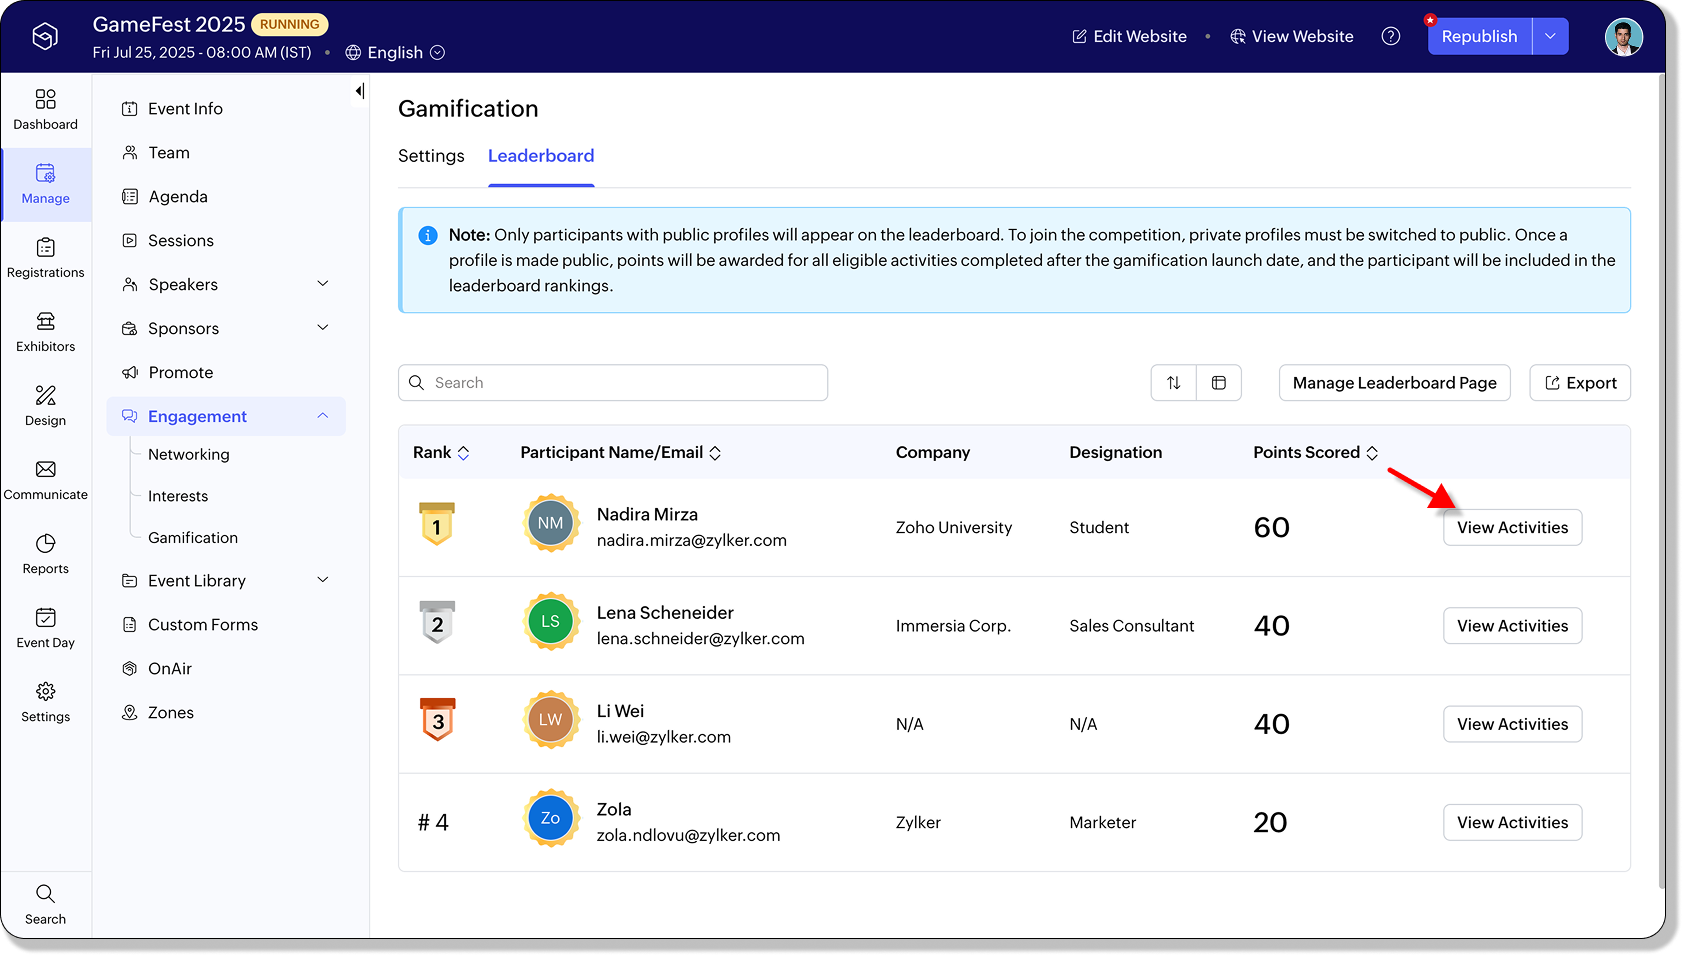This screenshot has width=1682, height=955.
Task: Click the help question mark icon
Action: [x=1390, y=36]
